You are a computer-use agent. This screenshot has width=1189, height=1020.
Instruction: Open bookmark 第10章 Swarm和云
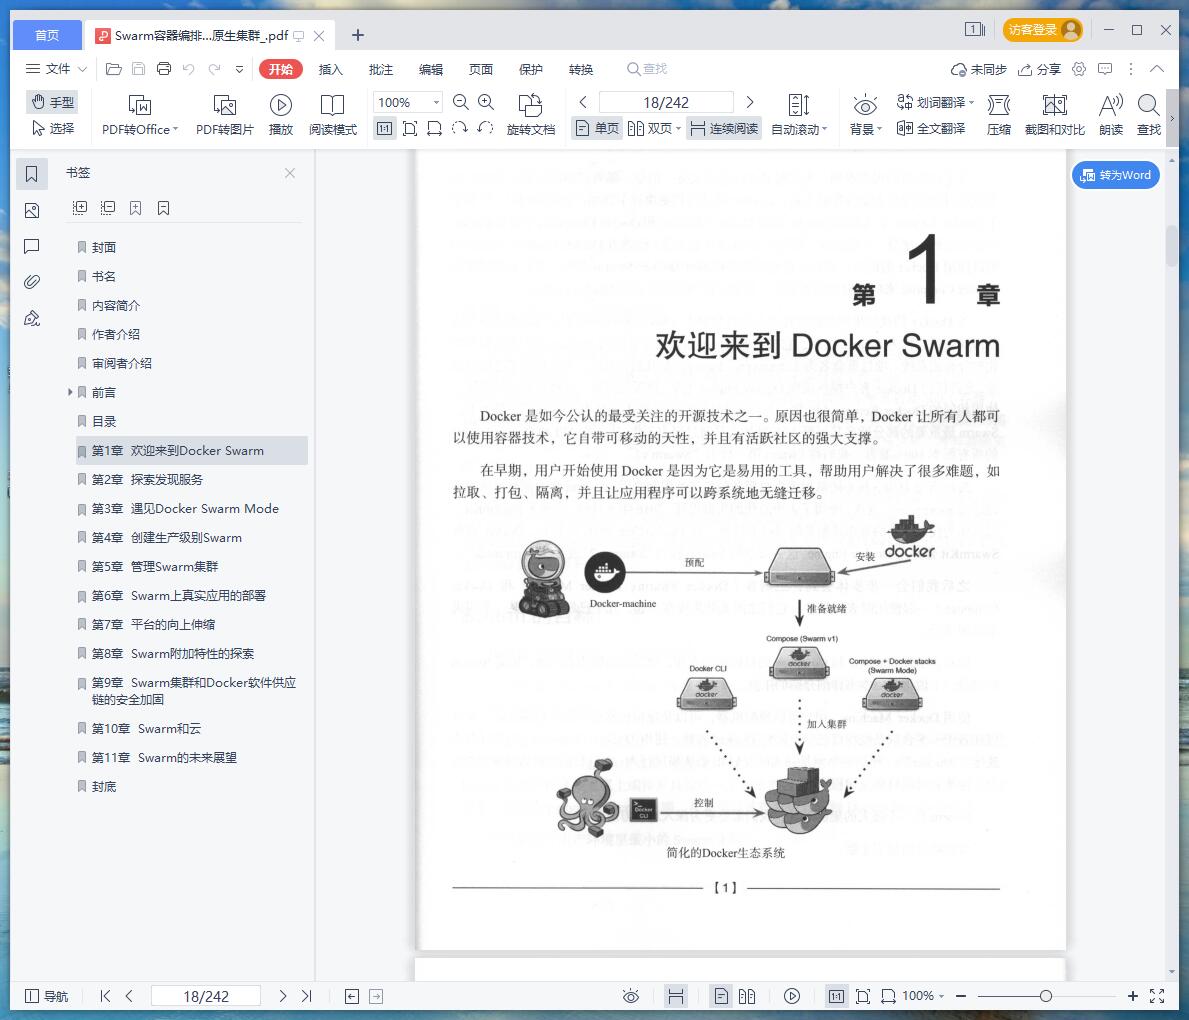click(146, 728)
